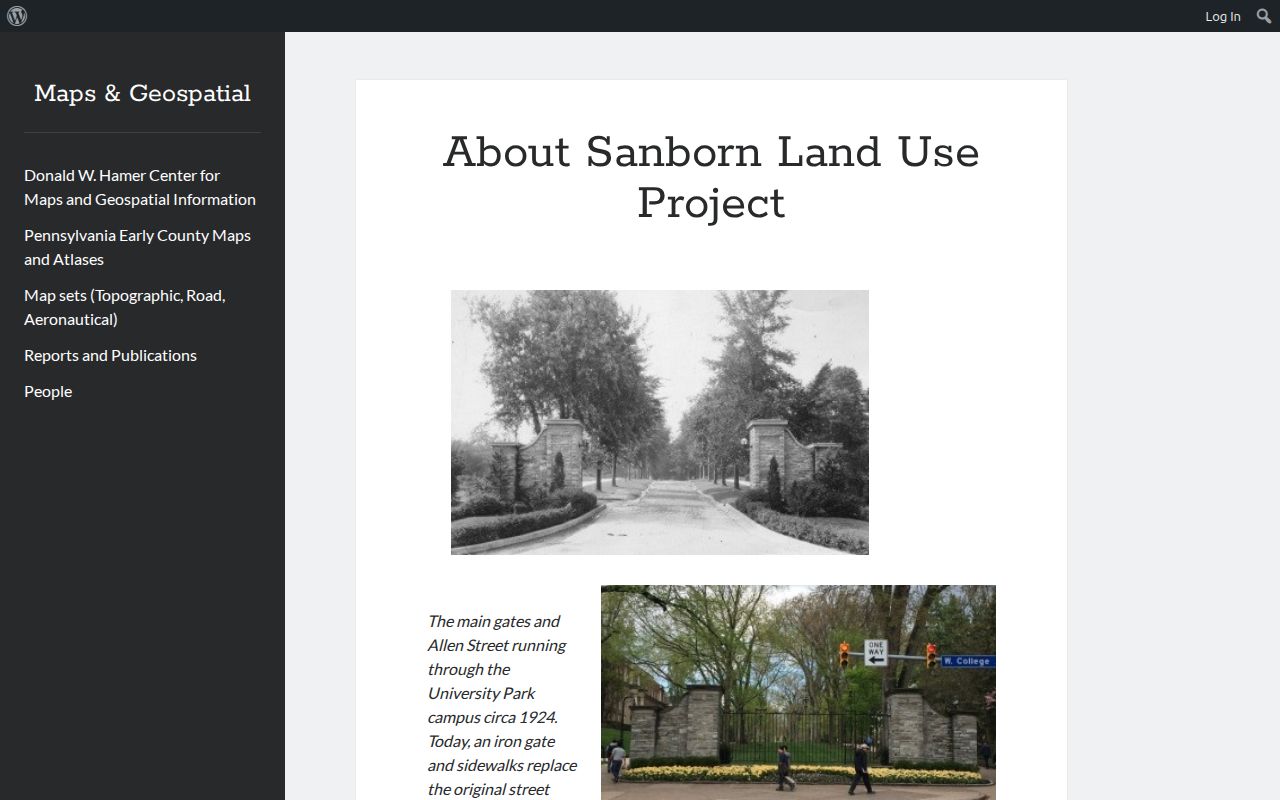Screen dimensions: 1280x800
Task: Select Map sets (Topographic, Road, Aeronautical)
Action: [x=125, y=307]
